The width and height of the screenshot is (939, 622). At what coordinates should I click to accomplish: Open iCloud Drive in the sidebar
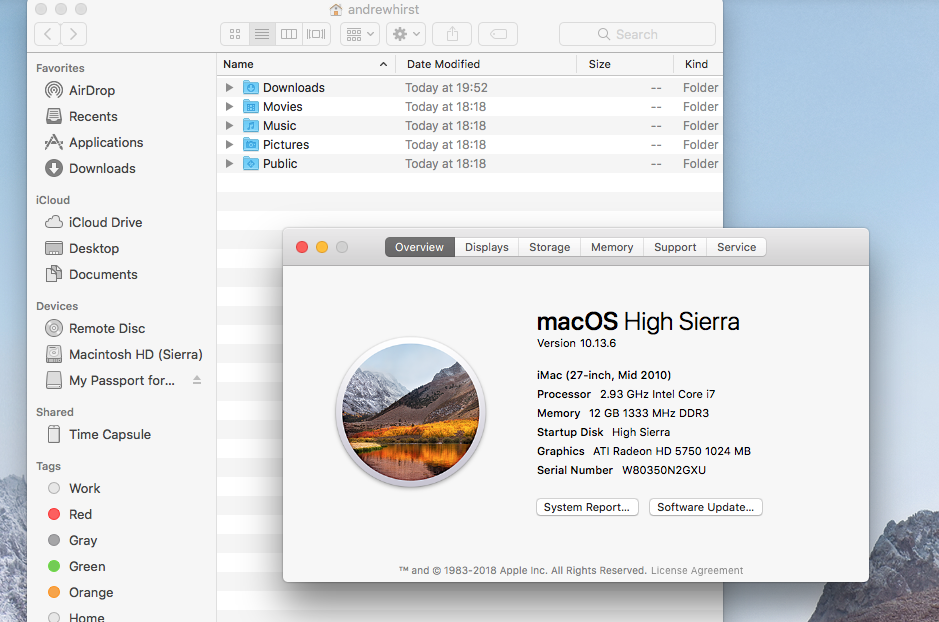tap(94, 222)
